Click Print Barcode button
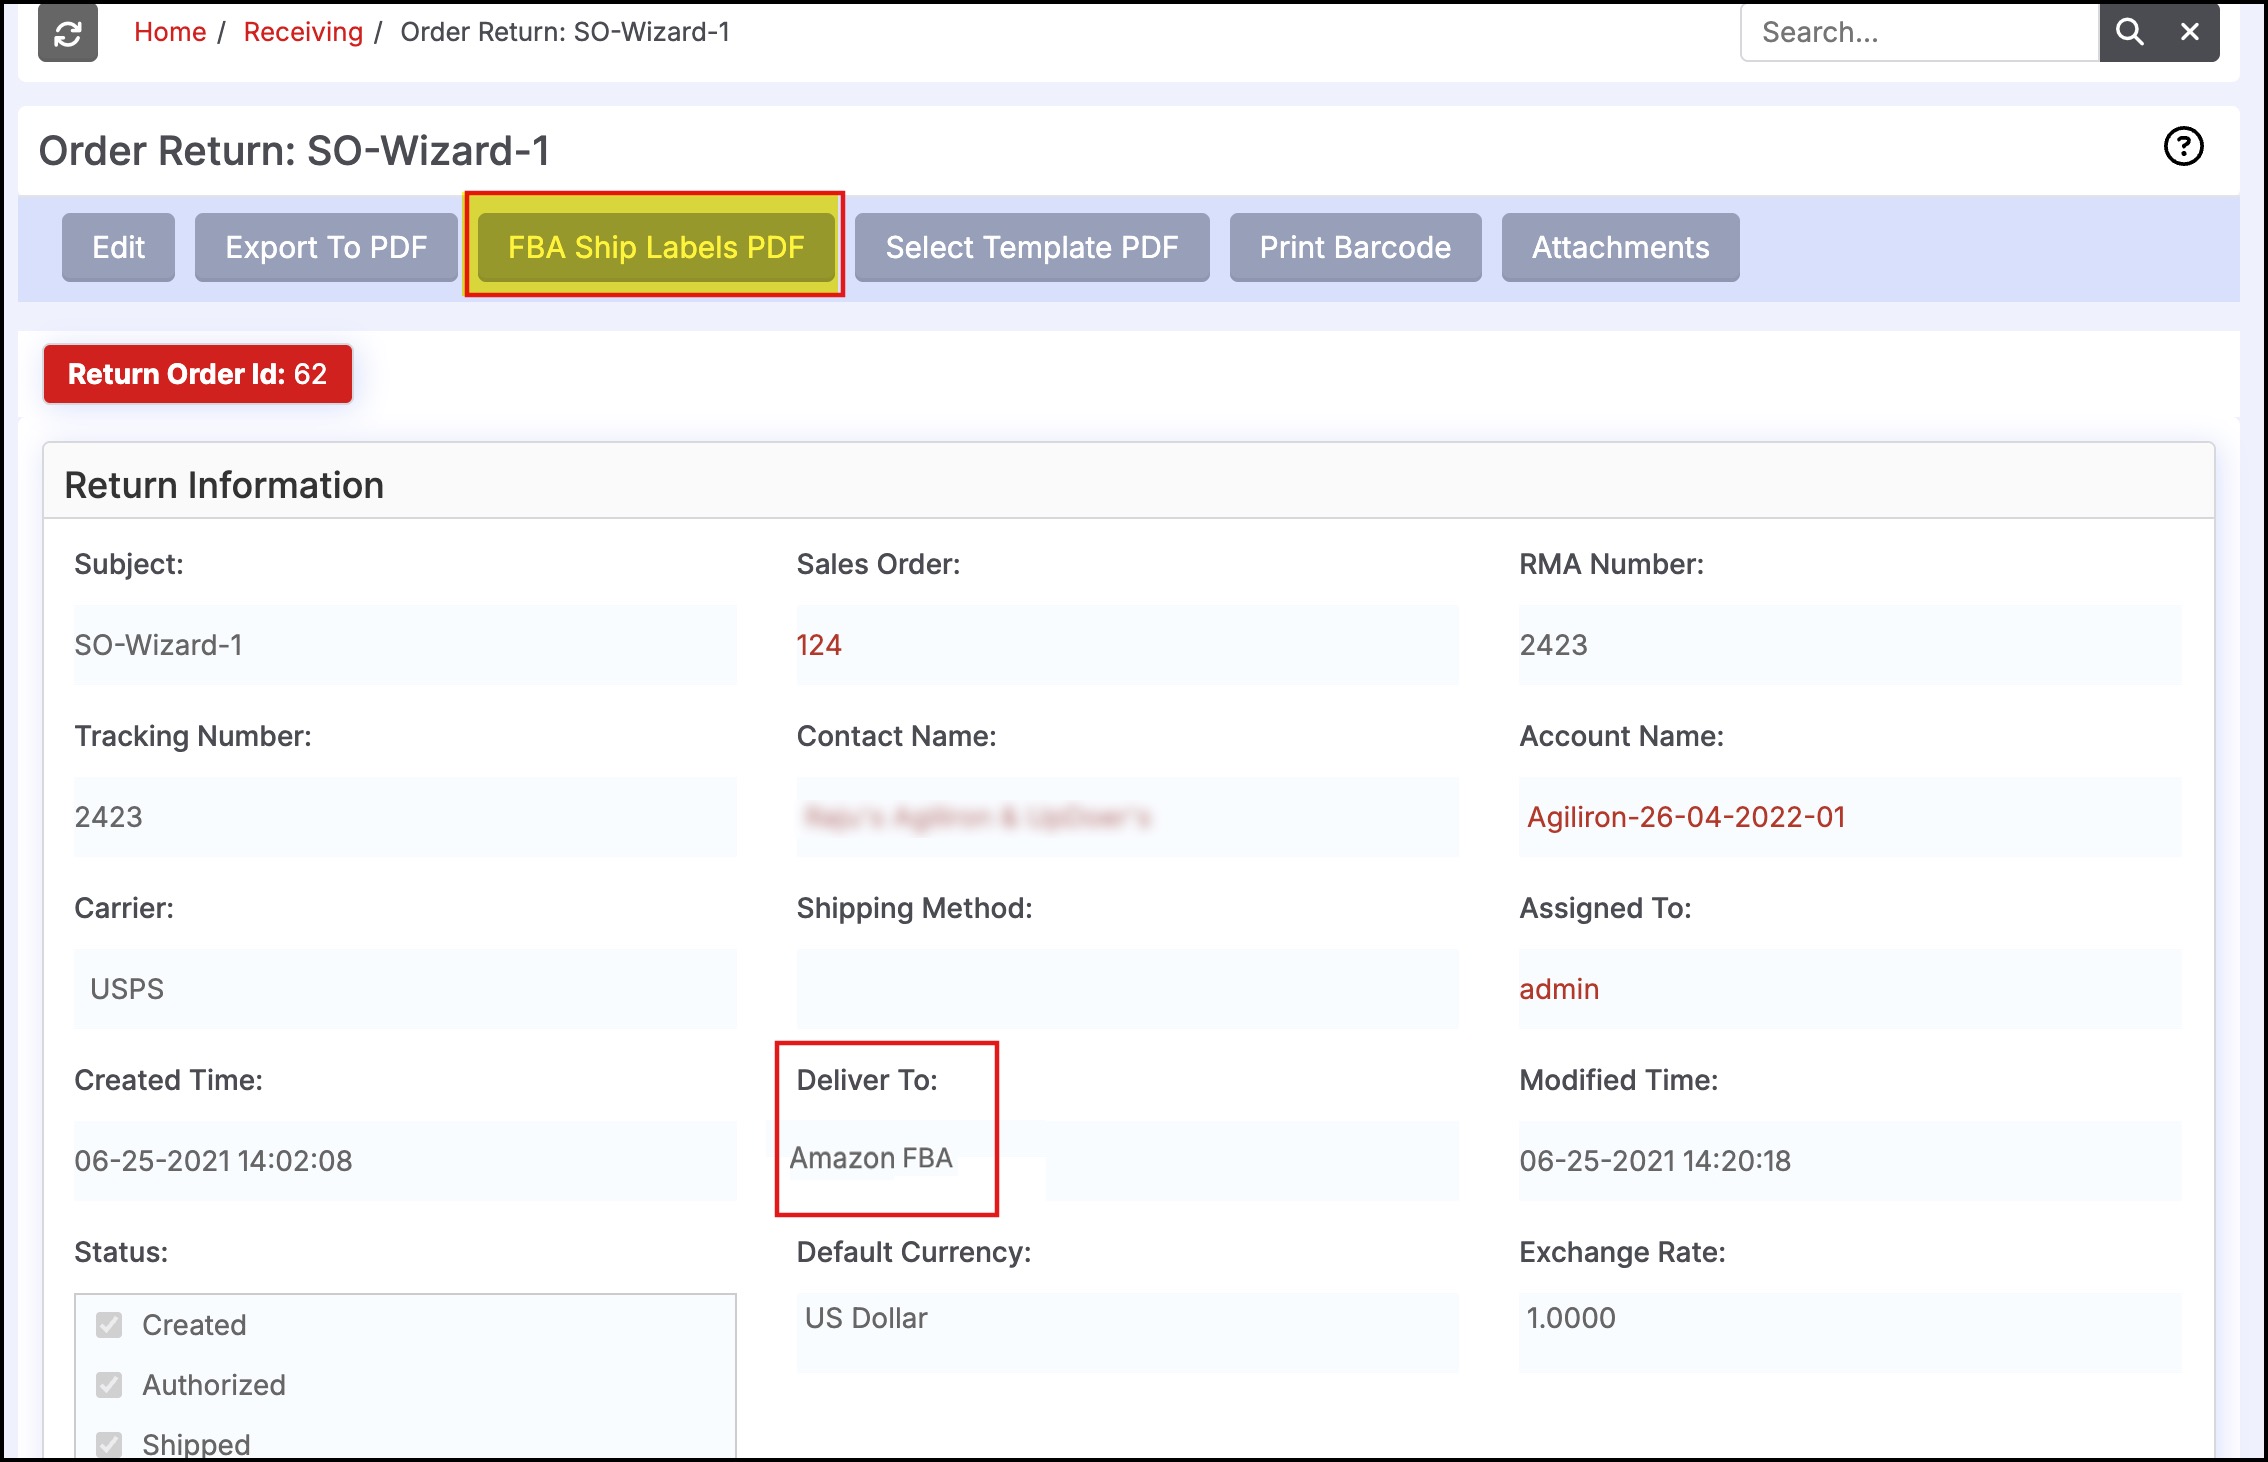This screenshot has width=2268, height=1462. 1354,247
